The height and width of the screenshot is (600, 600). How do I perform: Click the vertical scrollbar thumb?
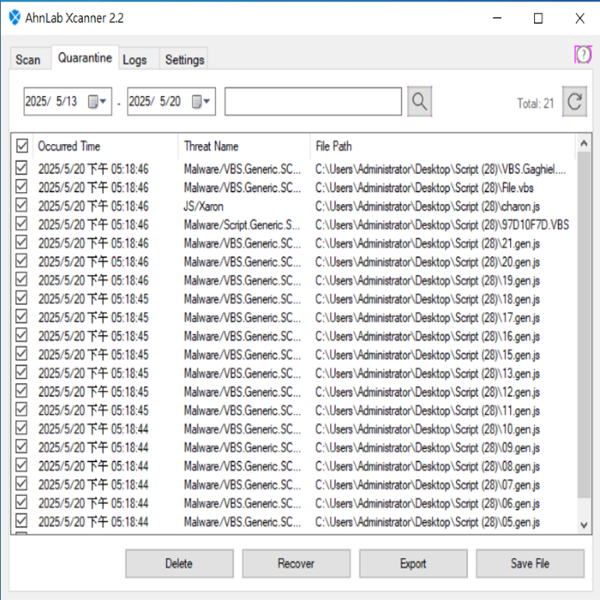click(x=584, y=324)
